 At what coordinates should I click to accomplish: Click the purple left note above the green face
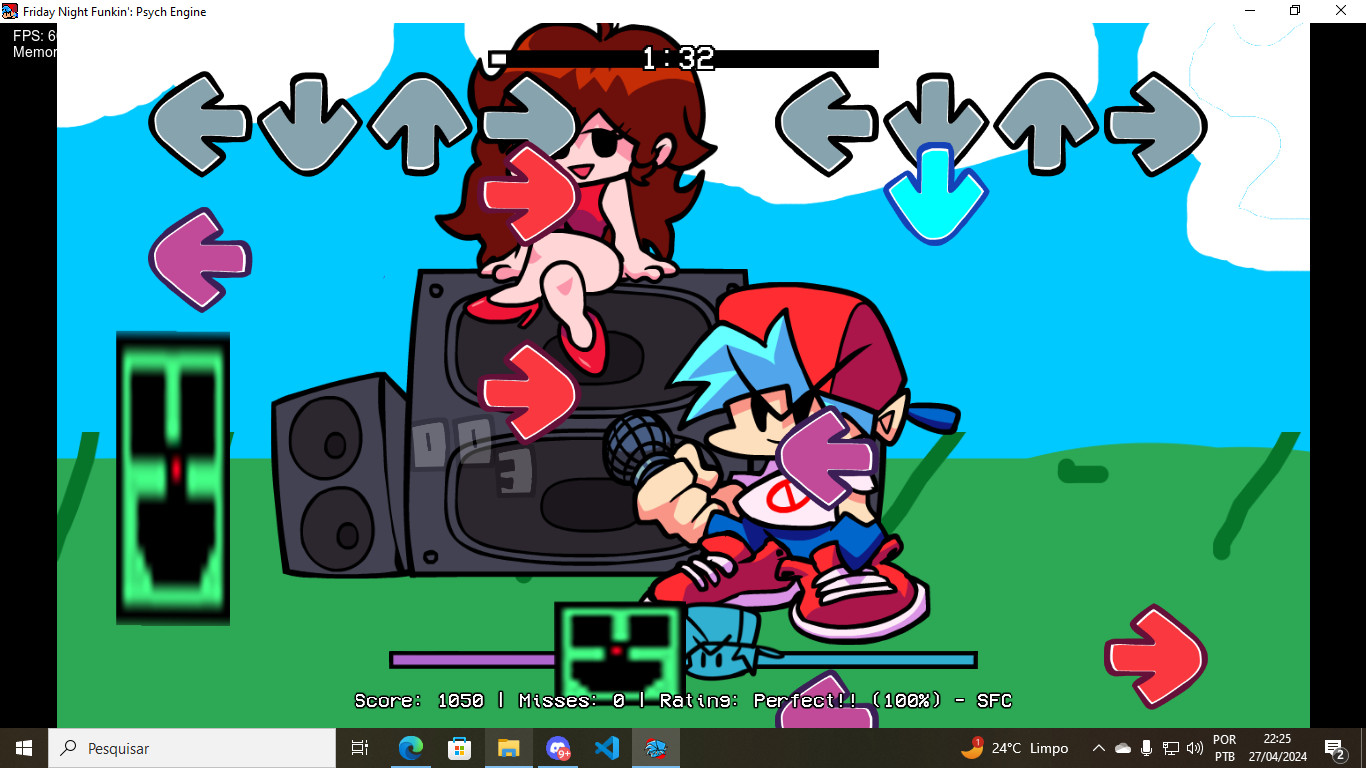(200, 260)
